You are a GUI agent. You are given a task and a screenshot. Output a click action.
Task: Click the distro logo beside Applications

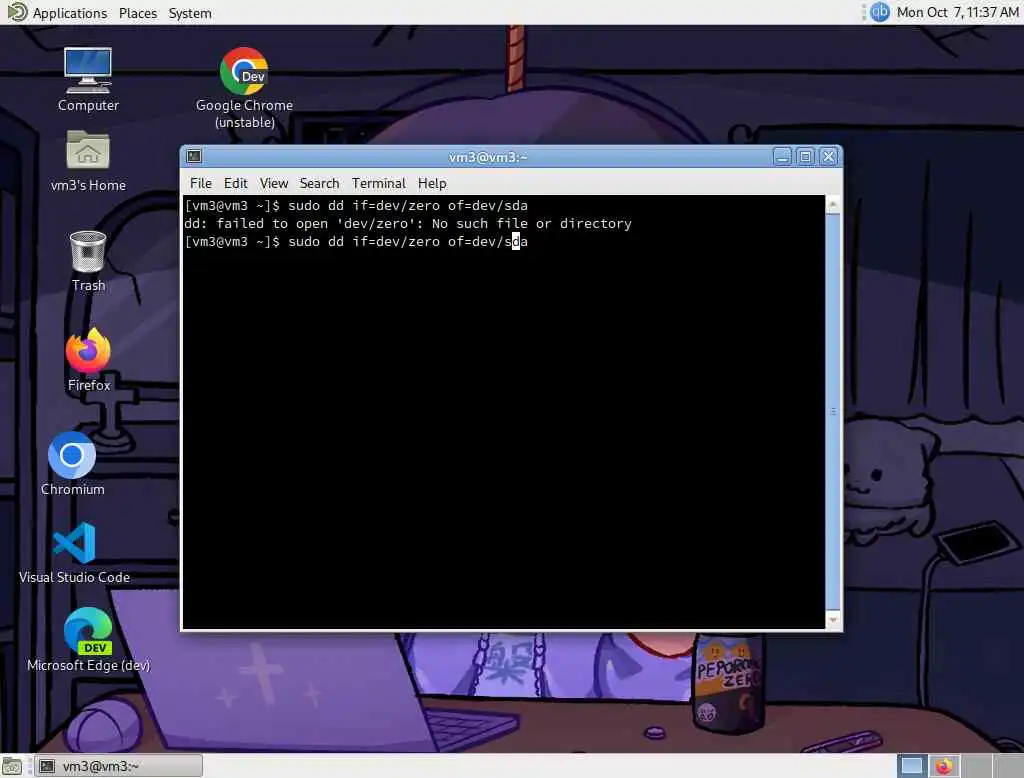click(16, 12)
